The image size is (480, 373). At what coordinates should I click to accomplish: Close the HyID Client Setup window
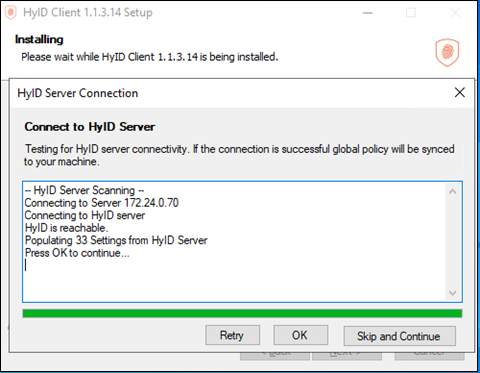click(x=455, y=13)
